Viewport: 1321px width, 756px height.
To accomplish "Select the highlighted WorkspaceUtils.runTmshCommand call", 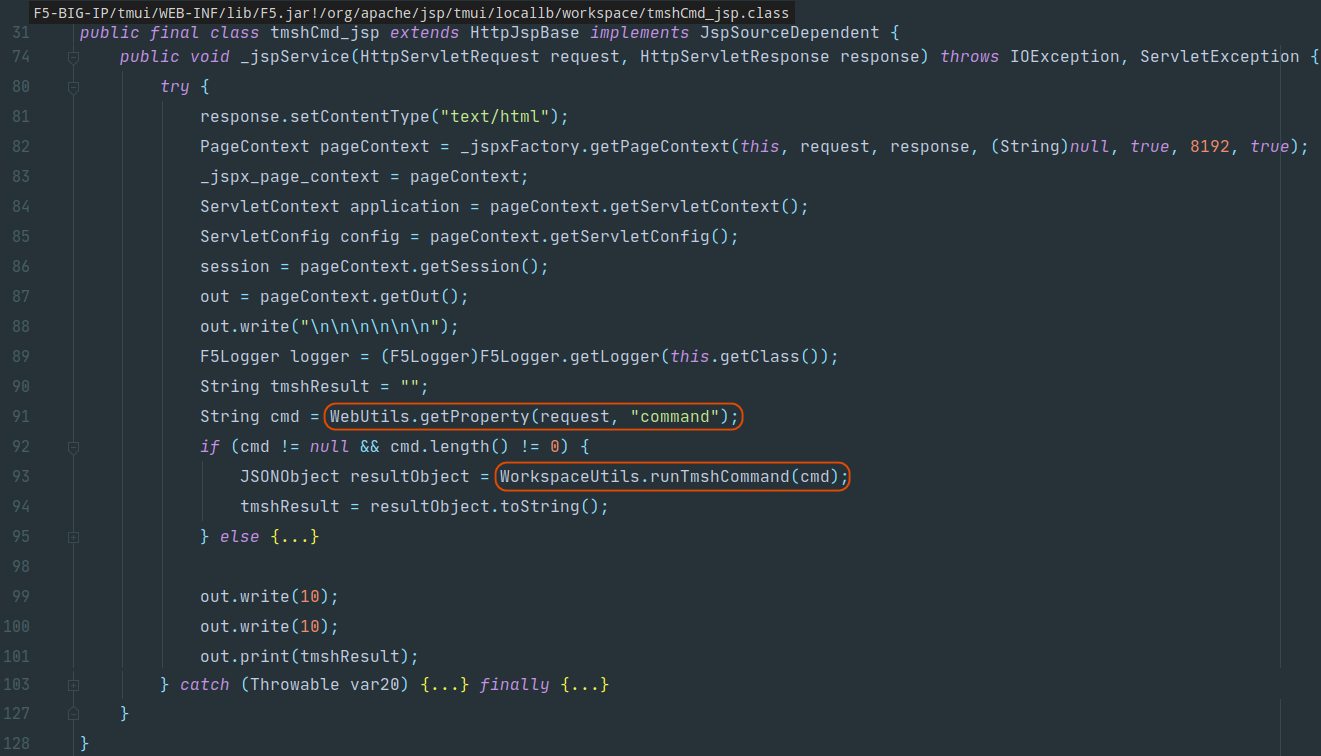I will pyautogui.click(x=672, y=476).
